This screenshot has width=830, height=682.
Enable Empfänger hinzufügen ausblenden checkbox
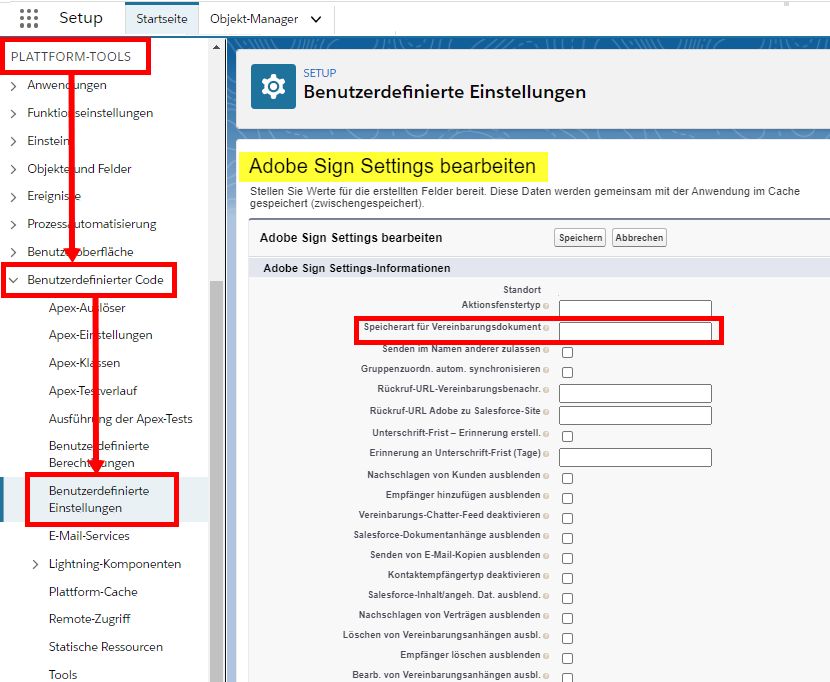point(567,498)
